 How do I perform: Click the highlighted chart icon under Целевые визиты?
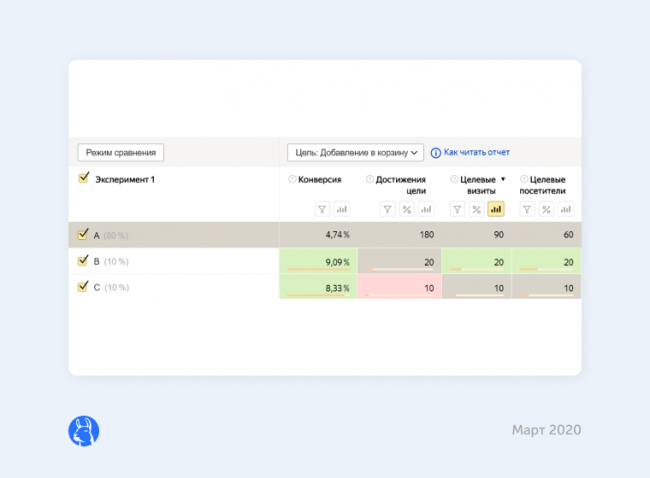click(x=496, y=209)
